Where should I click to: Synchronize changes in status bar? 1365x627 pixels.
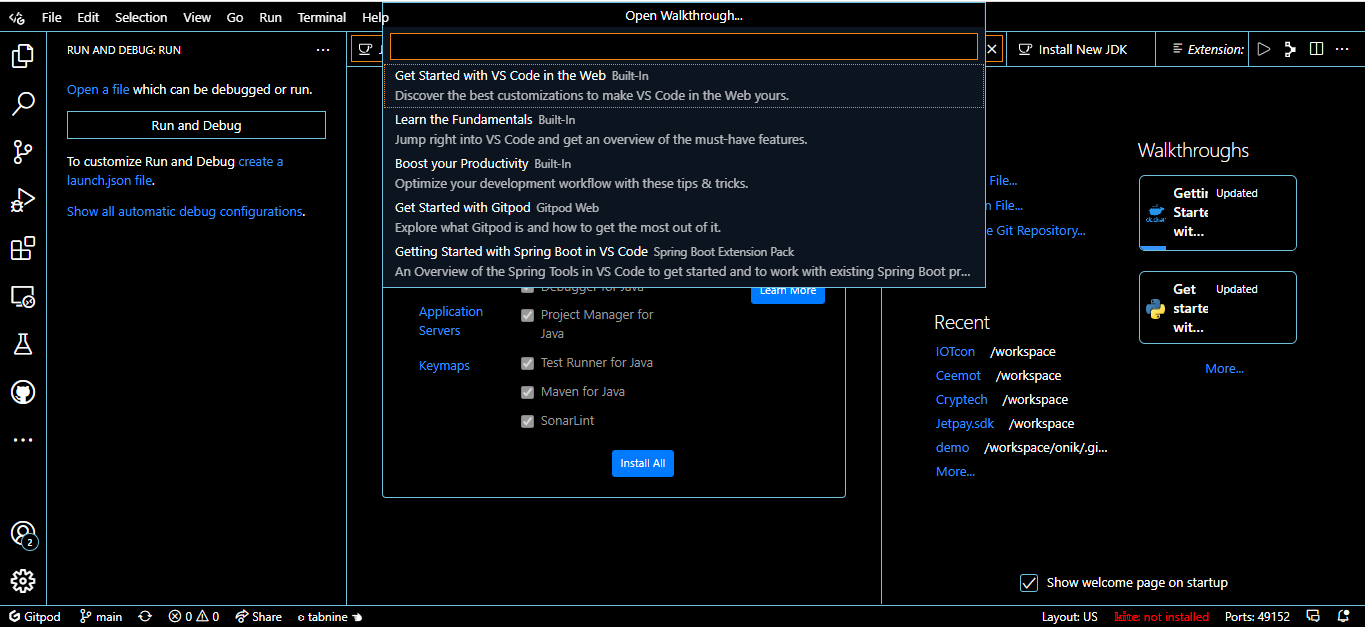[146, 617]
